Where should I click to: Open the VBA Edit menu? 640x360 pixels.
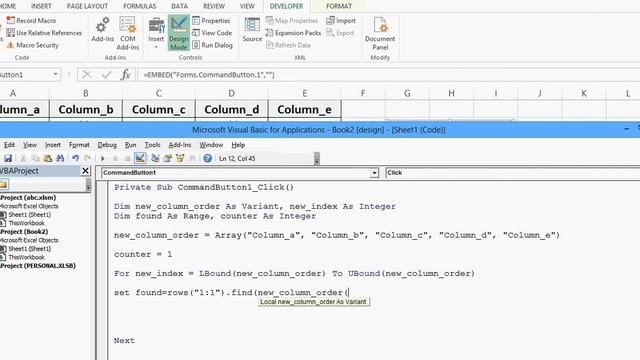9,145
